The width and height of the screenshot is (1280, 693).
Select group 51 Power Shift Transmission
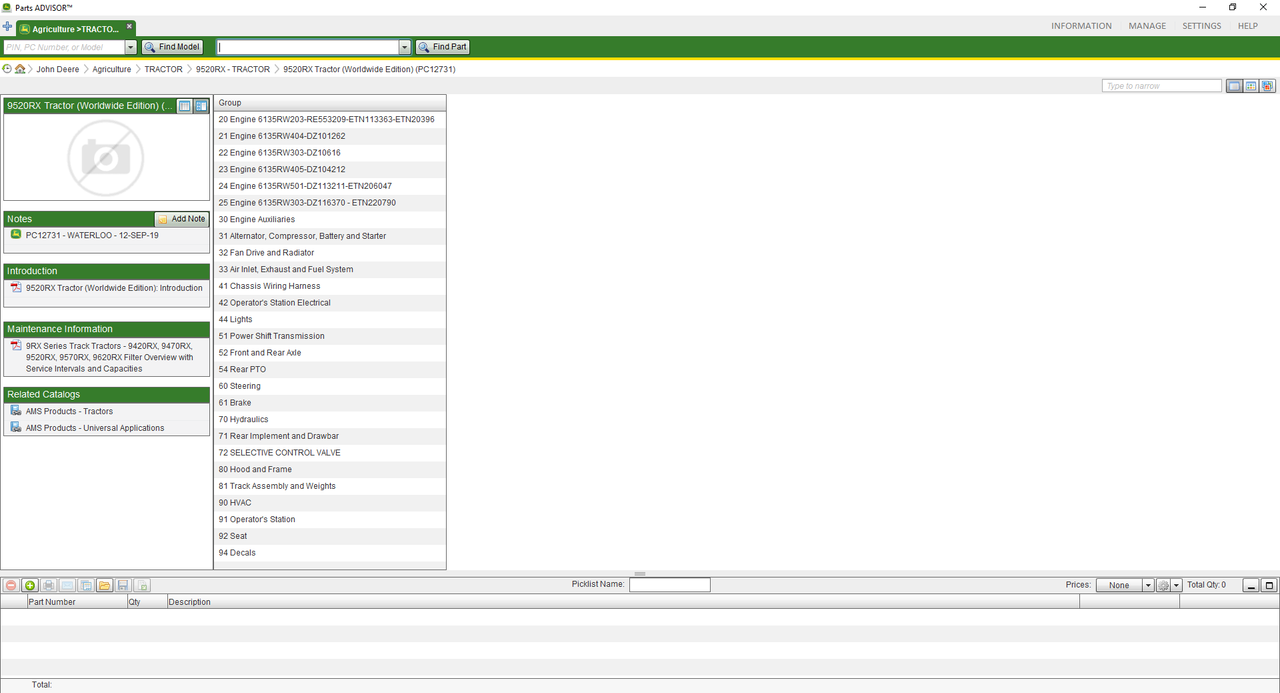click(x=330, y=336)
